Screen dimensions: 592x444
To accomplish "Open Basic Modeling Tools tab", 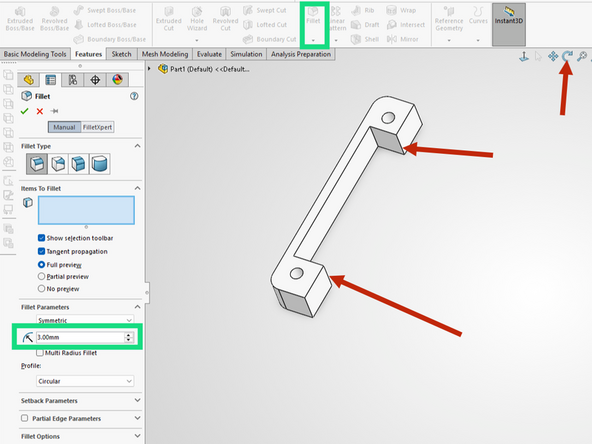I will [x=35, y=54].
